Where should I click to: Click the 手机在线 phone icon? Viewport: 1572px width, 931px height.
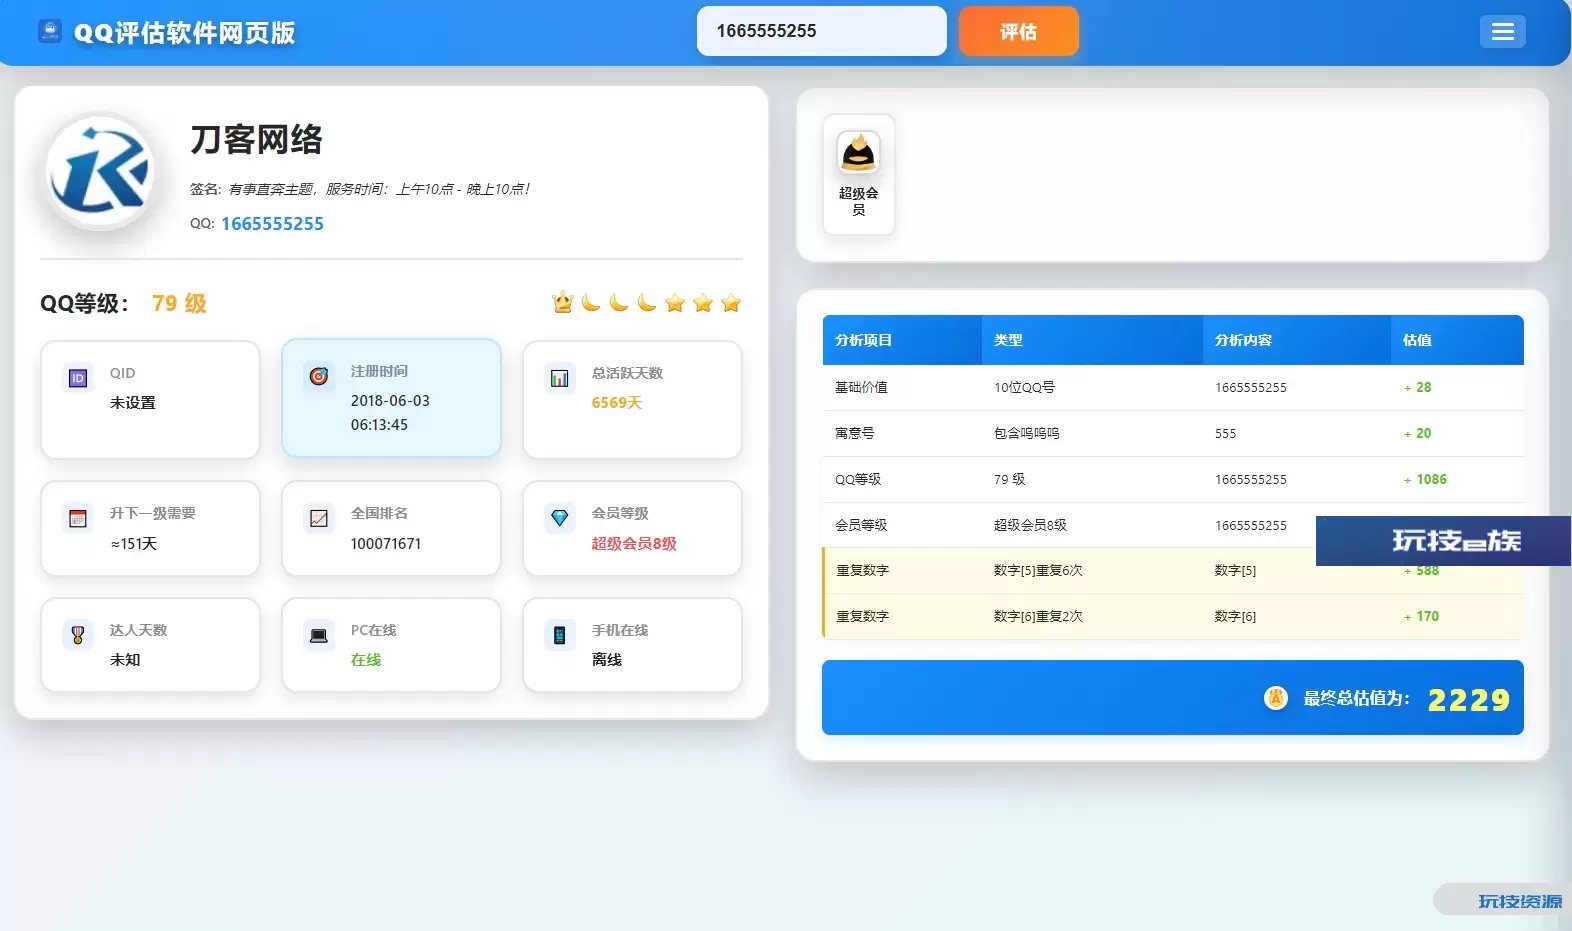point(560,635)
